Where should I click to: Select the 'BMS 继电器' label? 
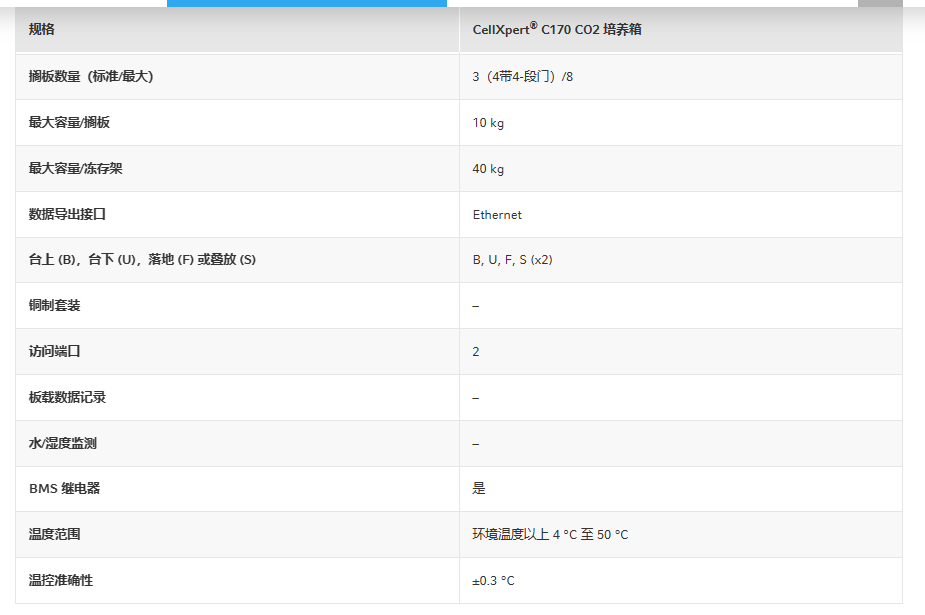click(x=64, y=488)
